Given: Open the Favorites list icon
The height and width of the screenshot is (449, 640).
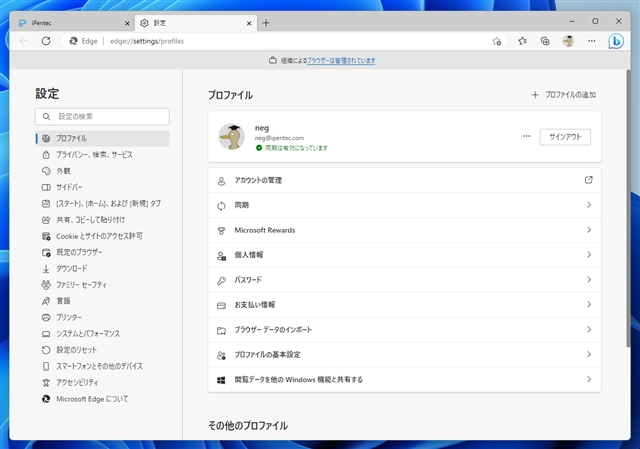Looking at the screenshot, I should click(522, 41).
